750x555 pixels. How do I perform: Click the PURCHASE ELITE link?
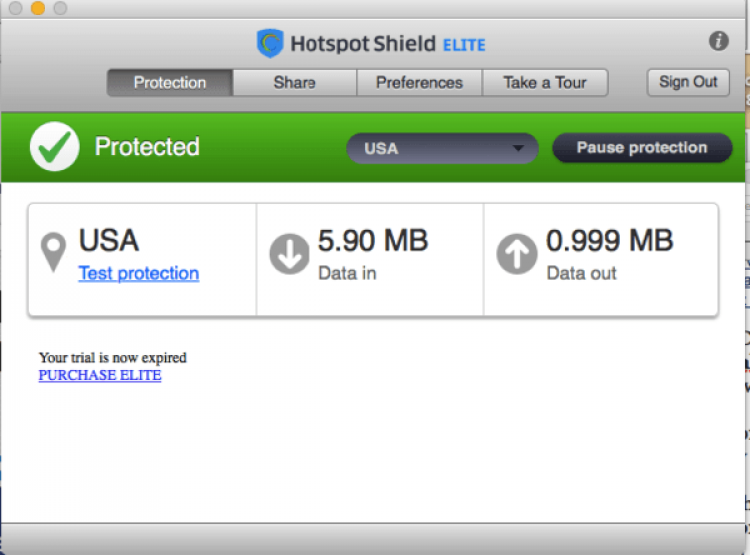point(100,375)
